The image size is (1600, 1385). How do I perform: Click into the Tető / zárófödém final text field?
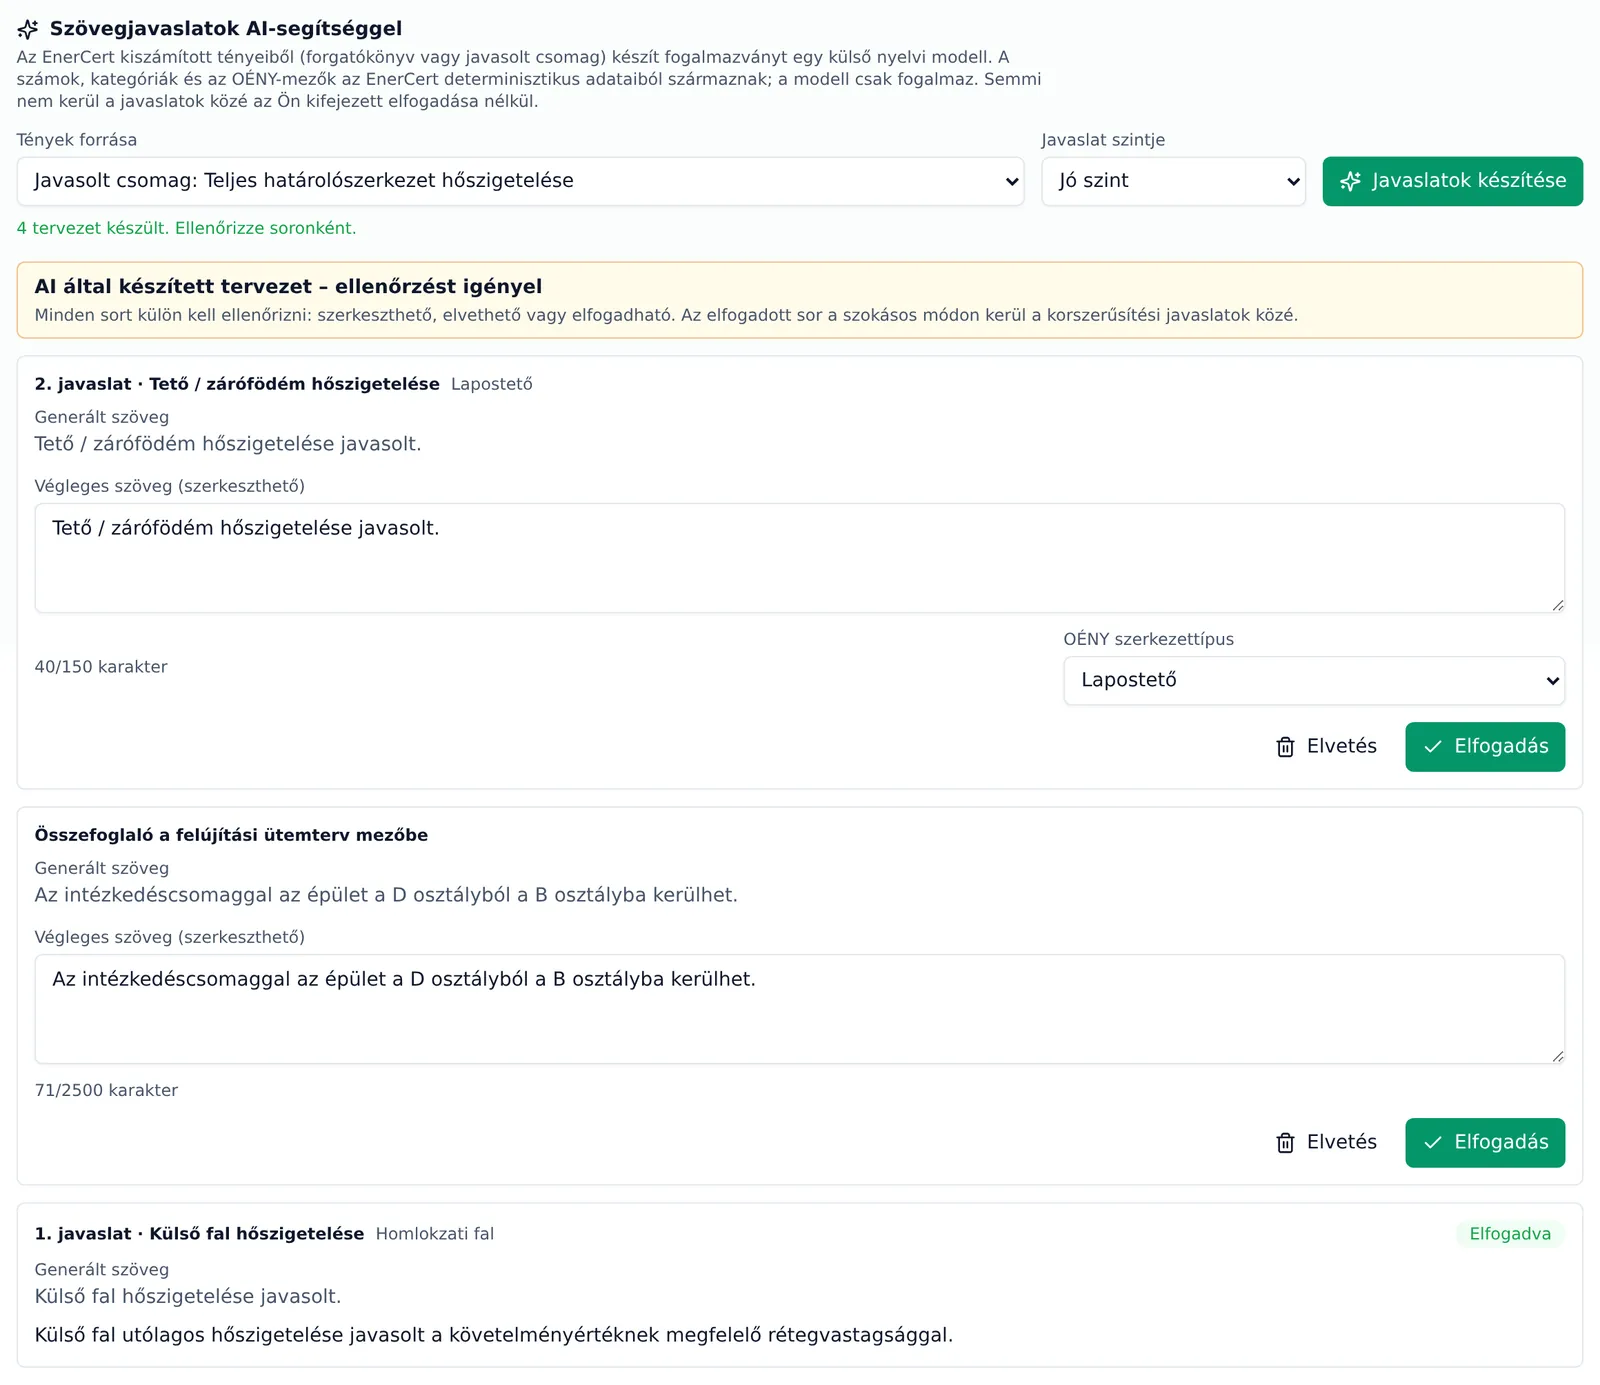coord(800,558)
